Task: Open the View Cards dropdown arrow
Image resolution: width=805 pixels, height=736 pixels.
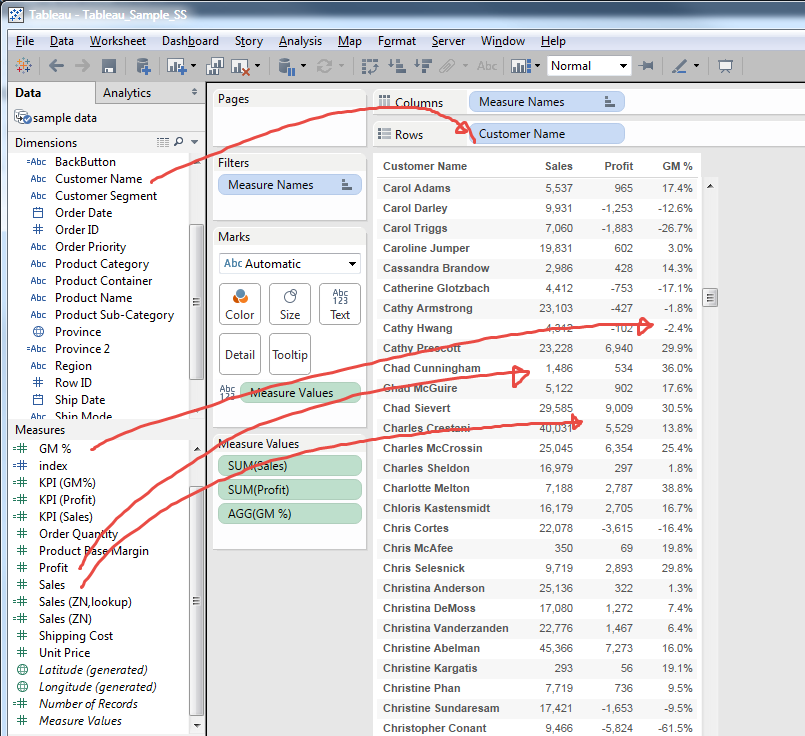Action: 538,66
